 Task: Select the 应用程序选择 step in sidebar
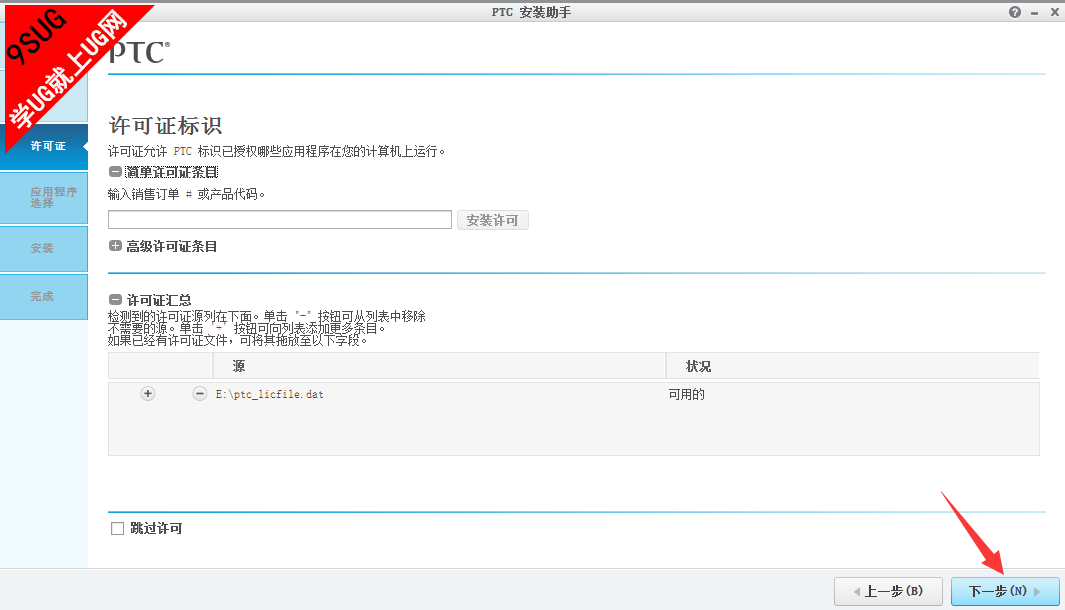coord(44,198)
